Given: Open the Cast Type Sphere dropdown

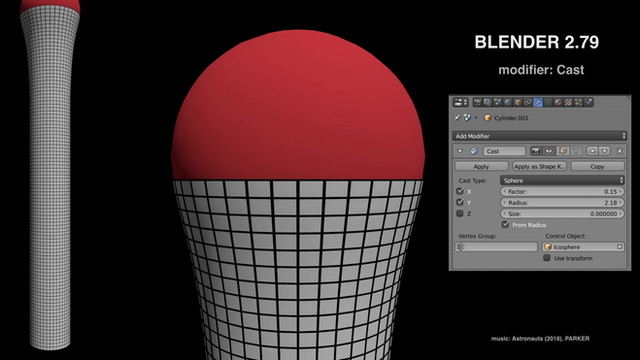Looking at the screenshot, I should click(x=562, y=180).
